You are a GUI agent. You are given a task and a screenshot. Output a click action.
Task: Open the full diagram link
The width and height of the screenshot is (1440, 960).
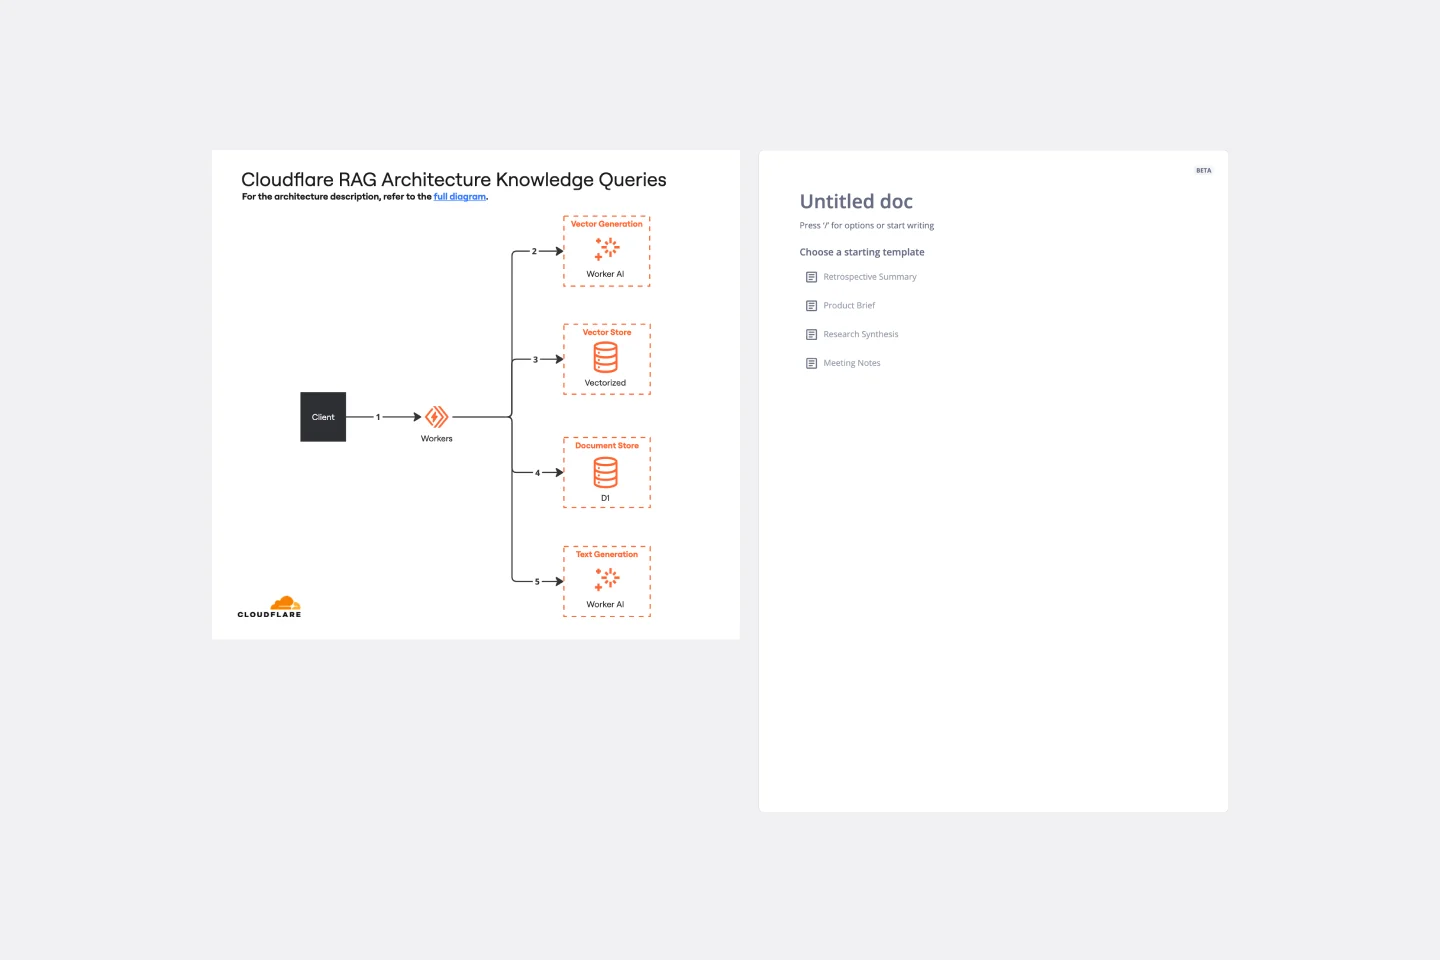(x=460, y=197)
